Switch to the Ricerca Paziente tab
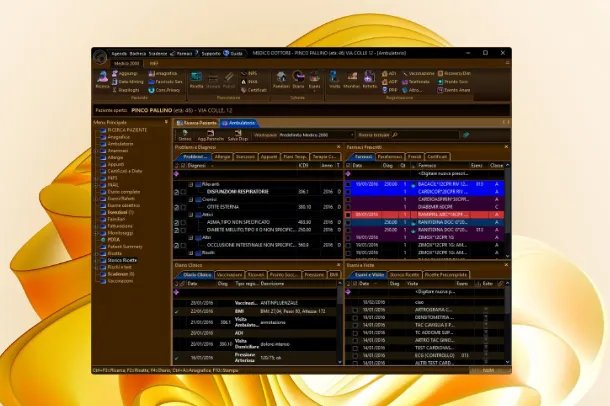Viewport: 610px width, 406px height. pos(197,123)
